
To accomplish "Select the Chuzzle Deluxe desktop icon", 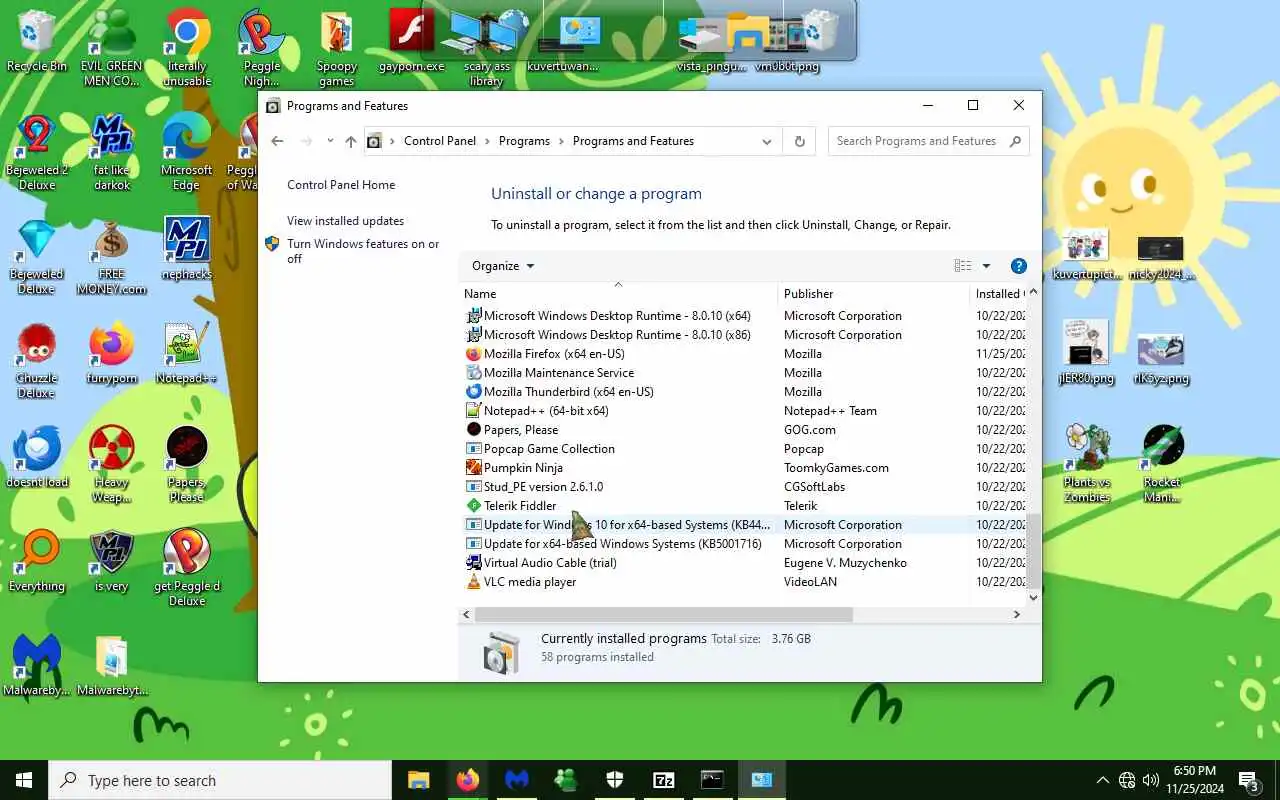I will (x=37, y=361).
